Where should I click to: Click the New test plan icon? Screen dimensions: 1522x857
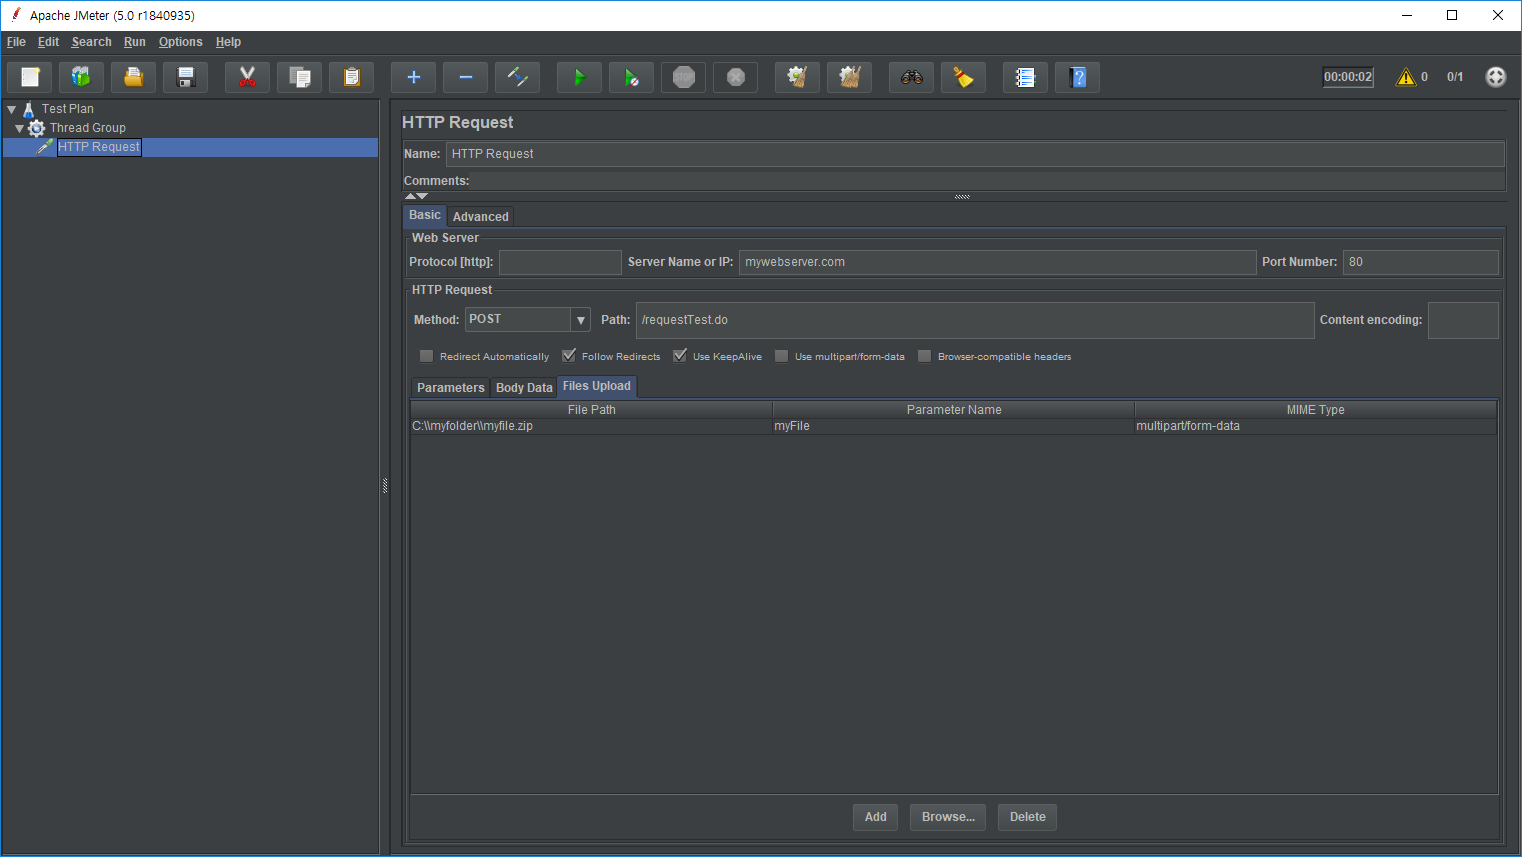coord(30,77)
